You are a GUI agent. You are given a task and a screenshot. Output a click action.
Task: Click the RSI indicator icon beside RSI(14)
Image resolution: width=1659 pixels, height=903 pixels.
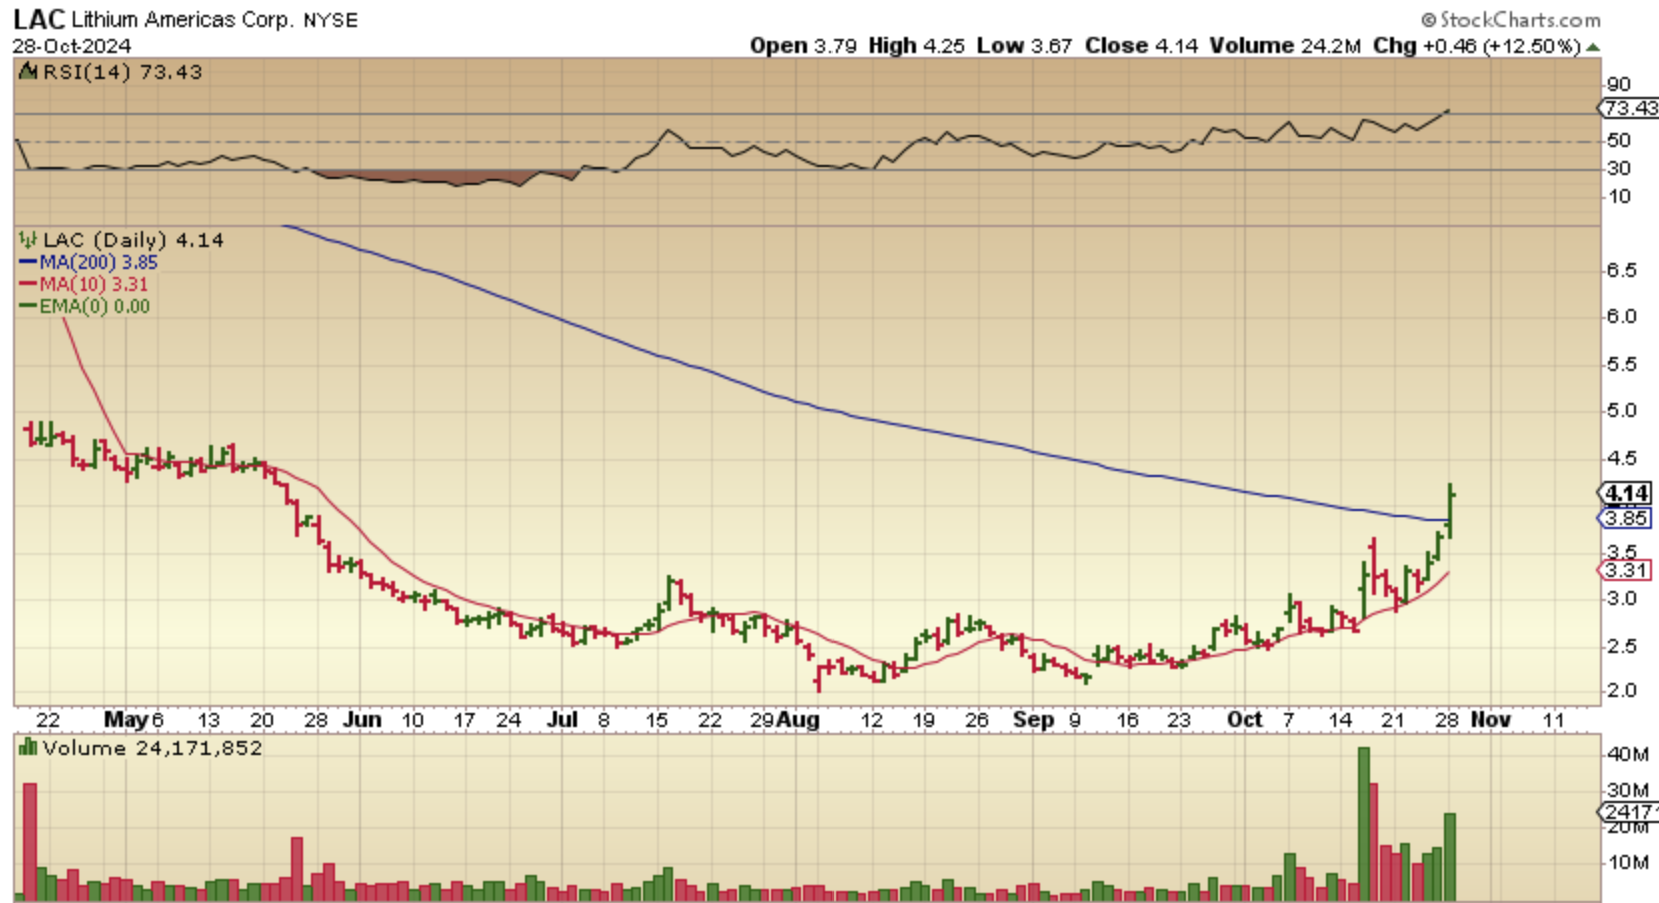pyautogui.click(x=28, y=72)
